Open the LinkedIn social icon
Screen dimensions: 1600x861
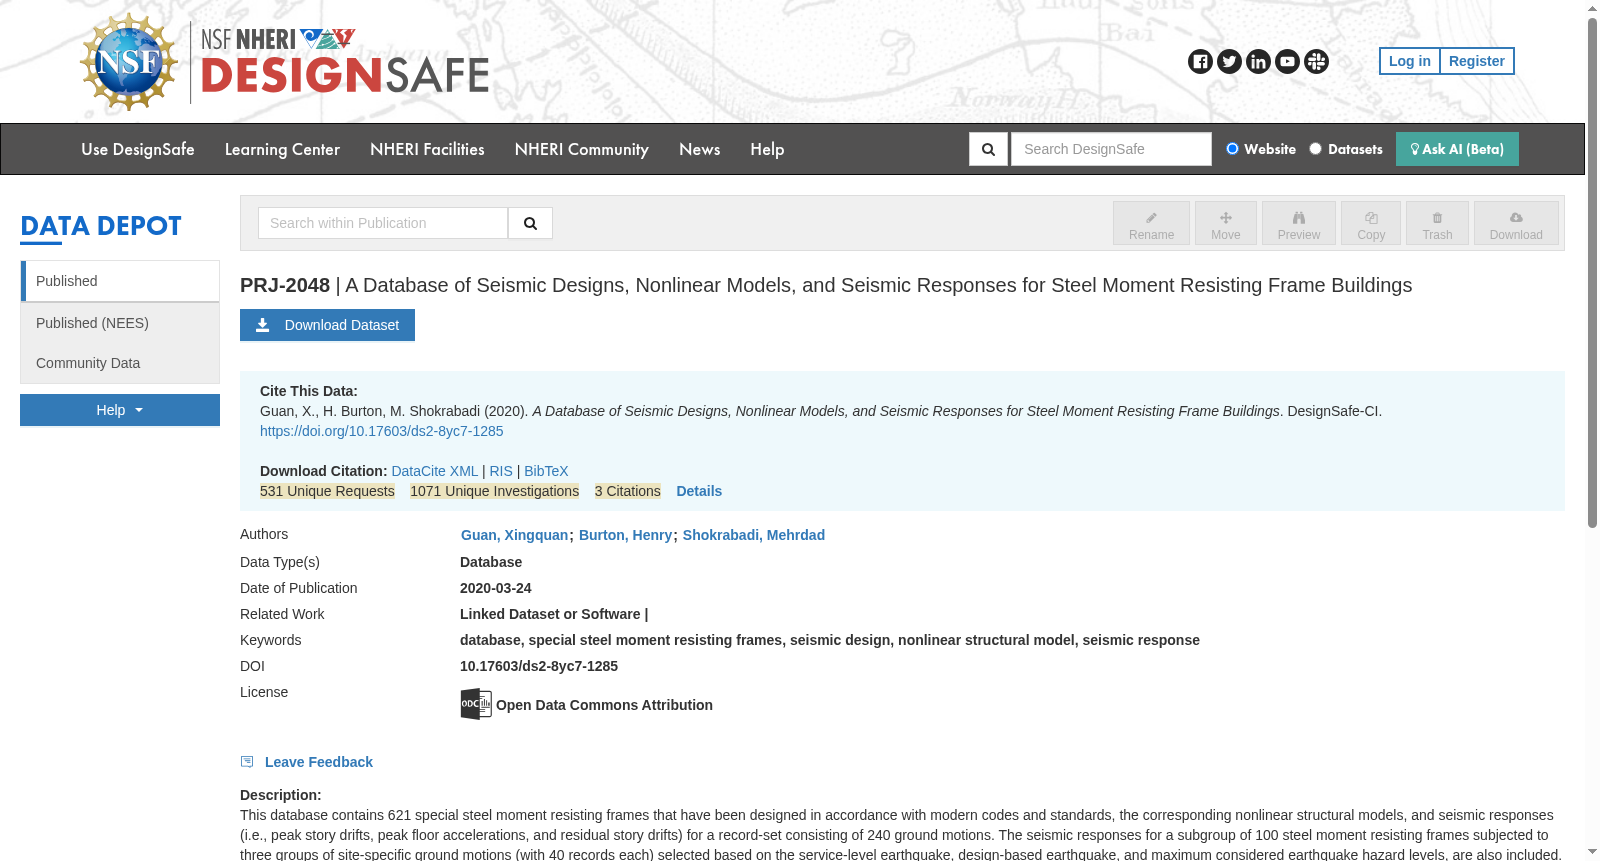(x=1258, y=62)
